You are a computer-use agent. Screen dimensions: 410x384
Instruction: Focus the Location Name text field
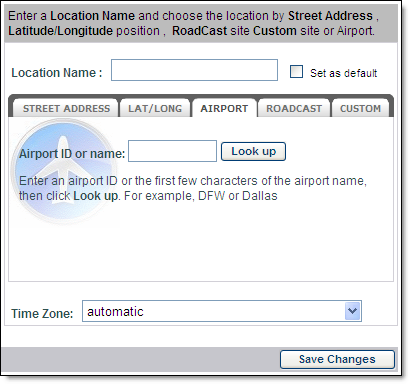[194, 70]
